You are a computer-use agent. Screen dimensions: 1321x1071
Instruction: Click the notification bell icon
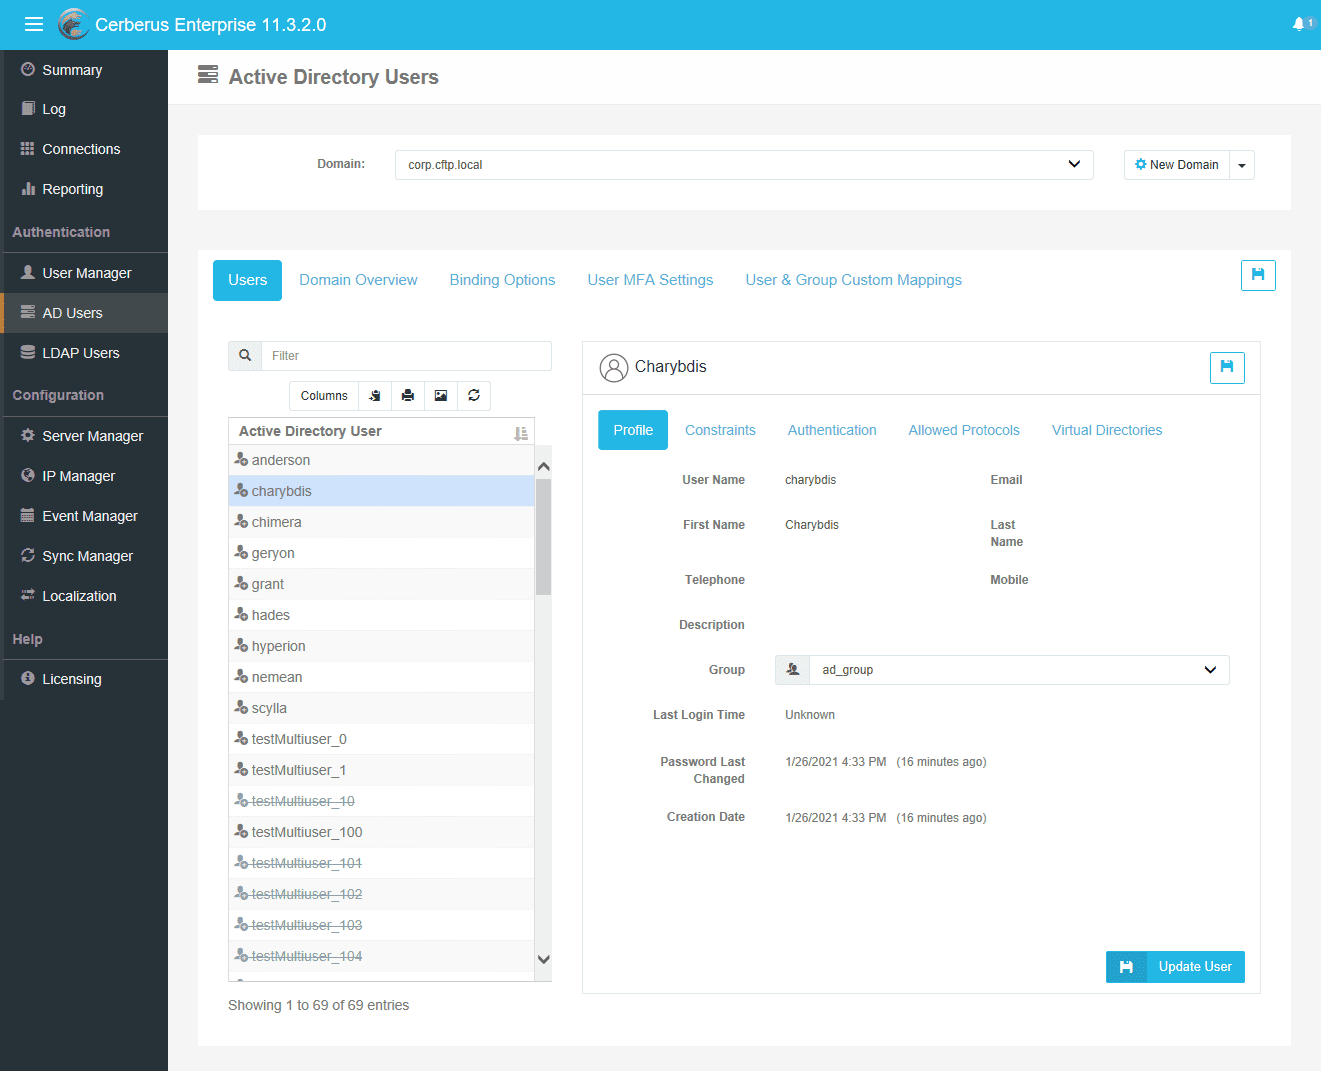(x=1299, y=24)
